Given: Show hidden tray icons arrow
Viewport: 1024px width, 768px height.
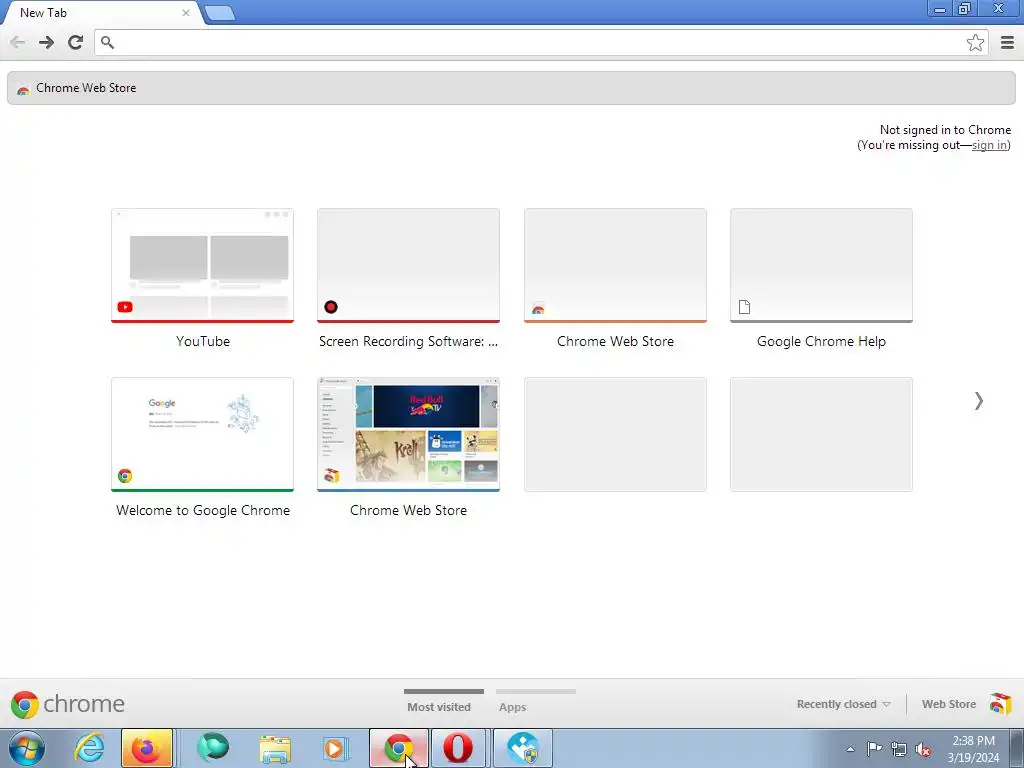Looking at the screenshot, I should [850, 749].
